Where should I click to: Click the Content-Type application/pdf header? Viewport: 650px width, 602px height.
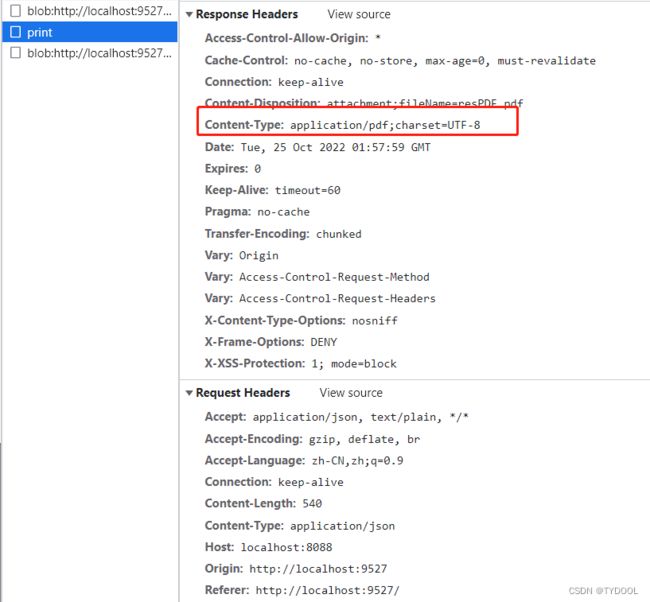click(342, 125)
